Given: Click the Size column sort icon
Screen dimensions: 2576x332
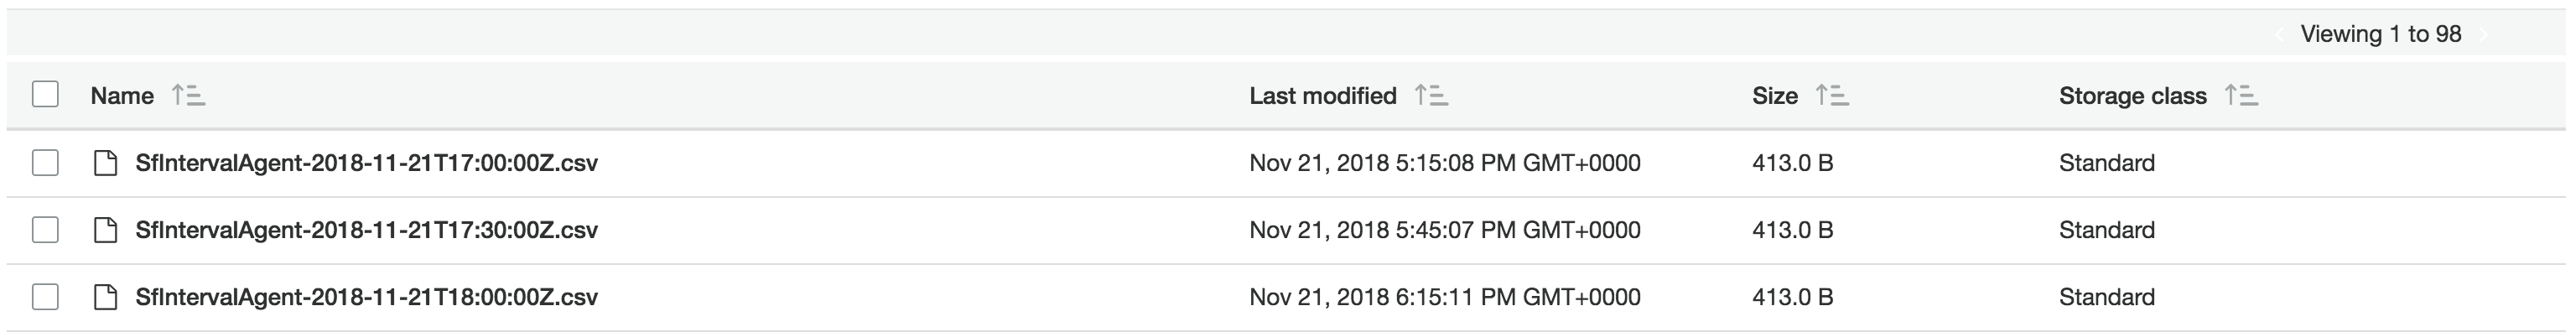Looking at the screenshot, I should (x=1832, y=96).
